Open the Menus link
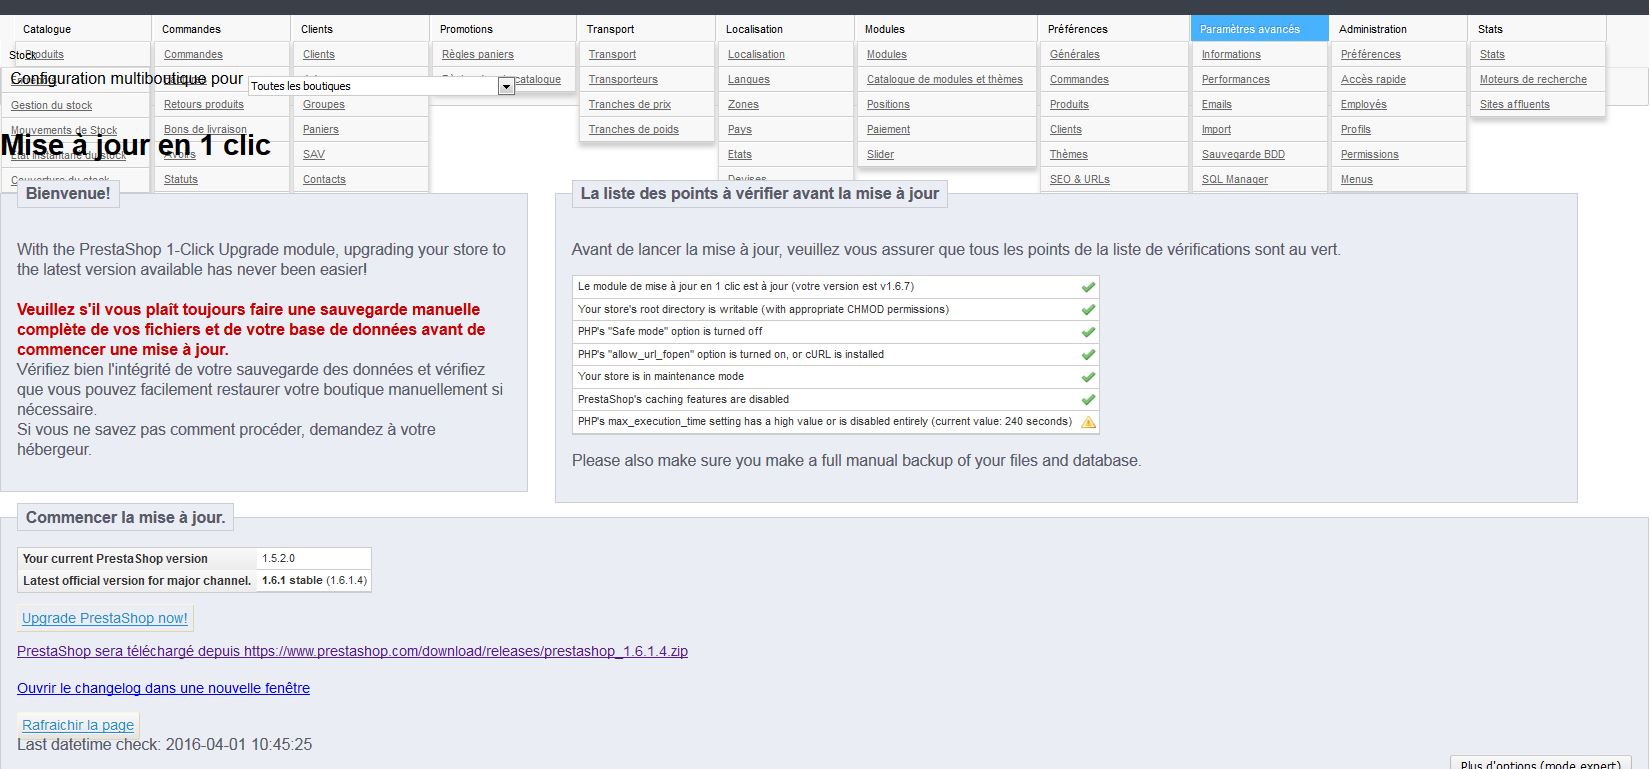 tap(1357, 179)
